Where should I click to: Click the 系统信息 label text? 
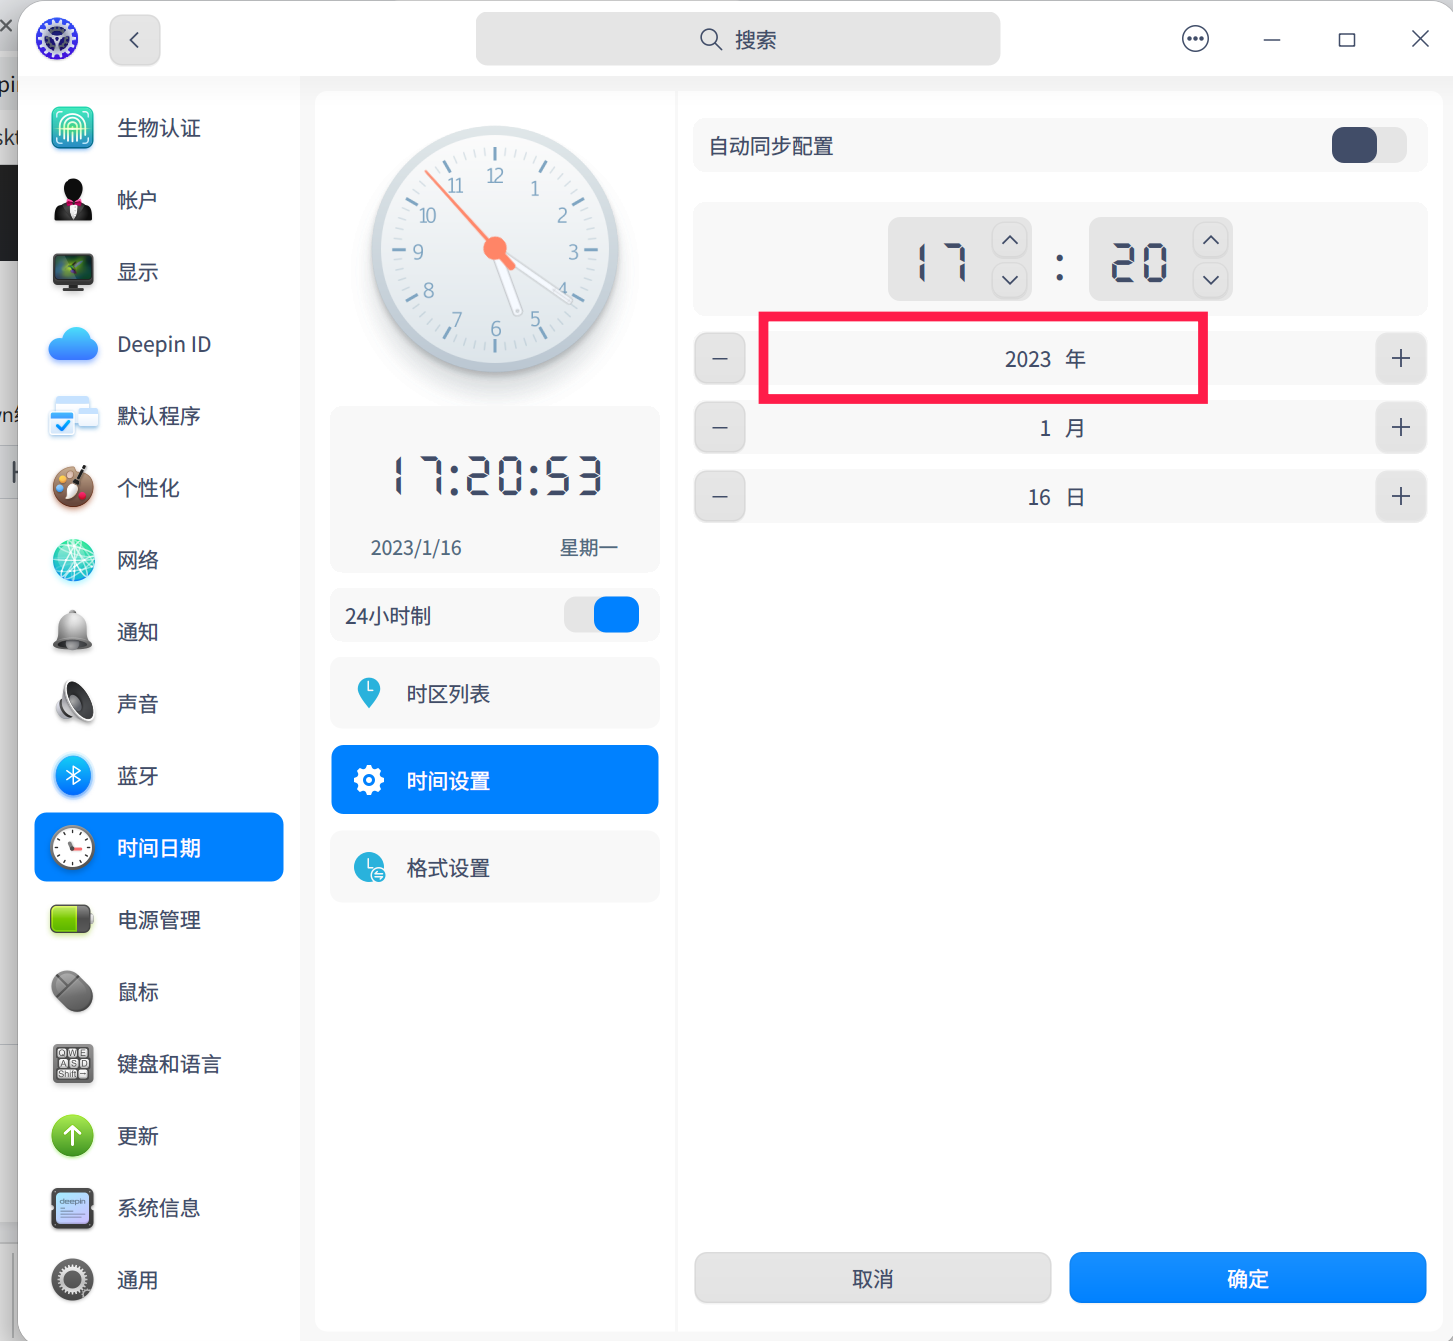[x=159, y=1208]
